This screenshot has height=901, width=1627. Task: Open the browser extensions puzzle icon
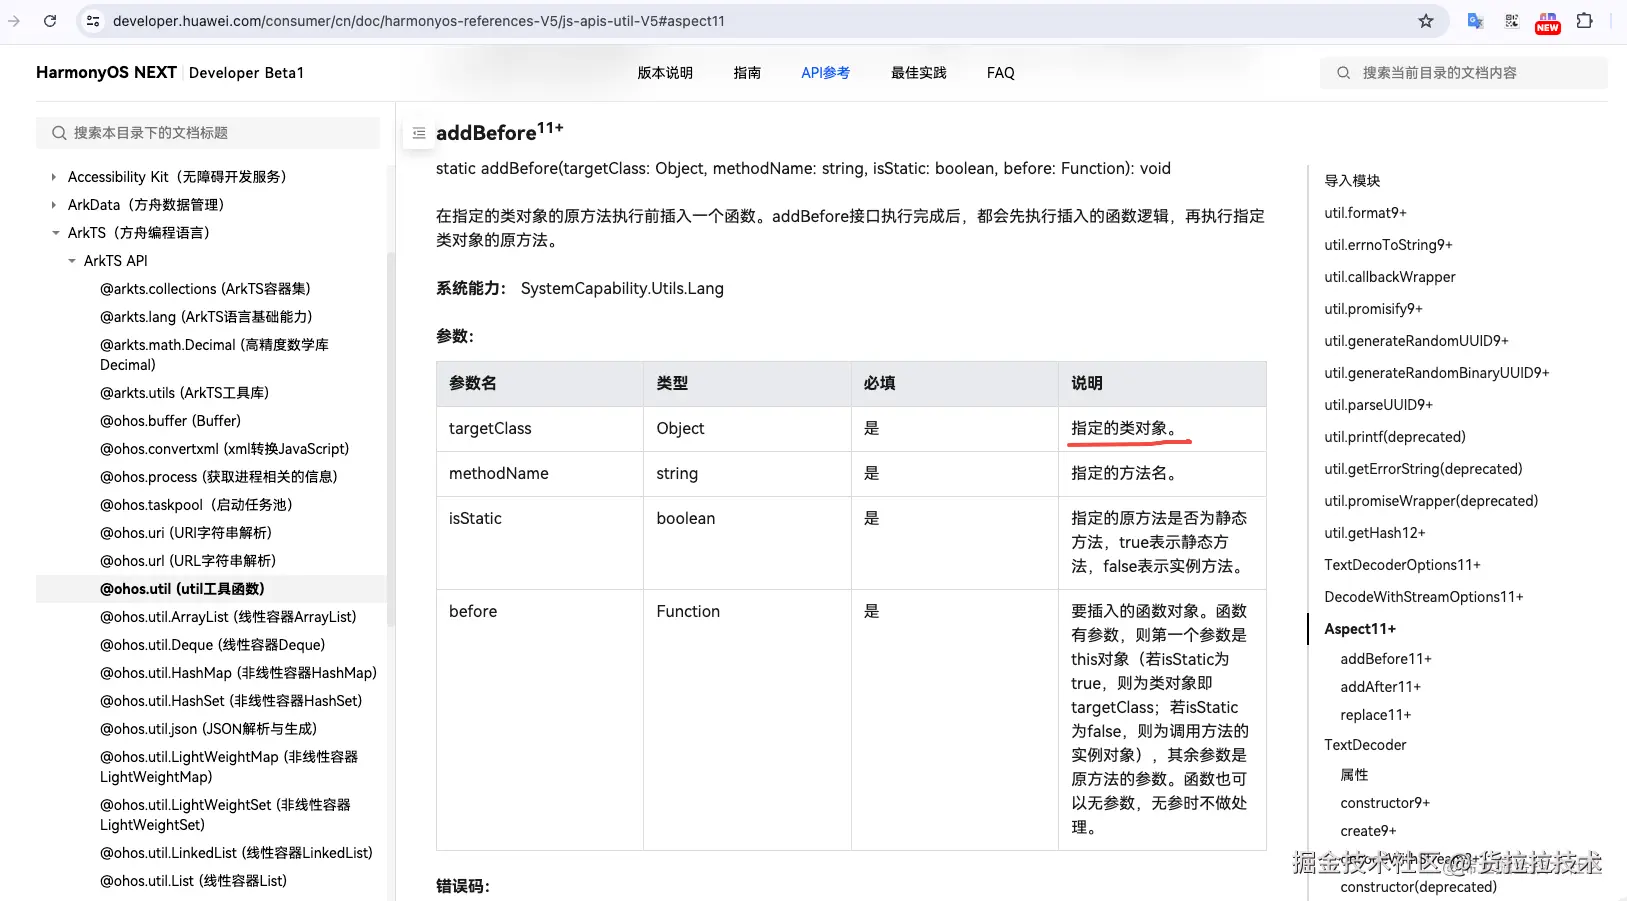(x=1584, y=21)
